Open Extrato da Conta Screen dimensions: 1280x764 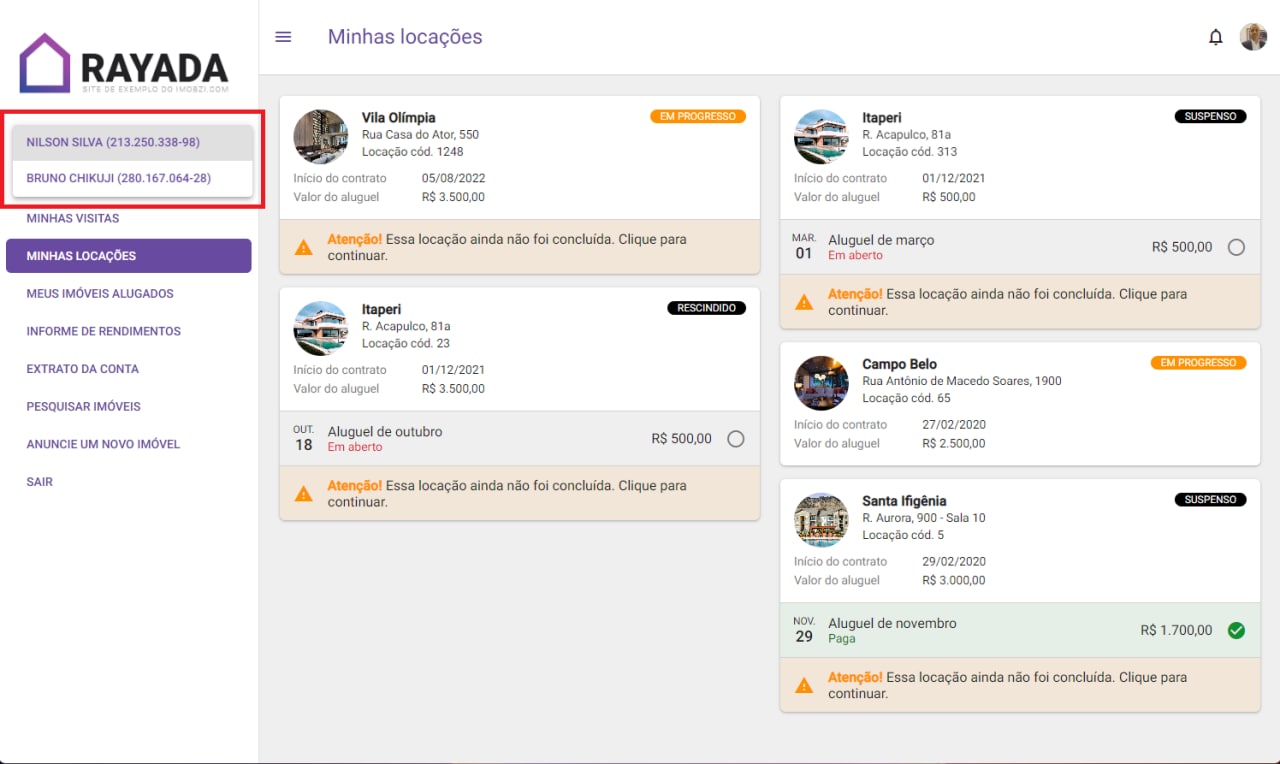[x=83, y=369]
